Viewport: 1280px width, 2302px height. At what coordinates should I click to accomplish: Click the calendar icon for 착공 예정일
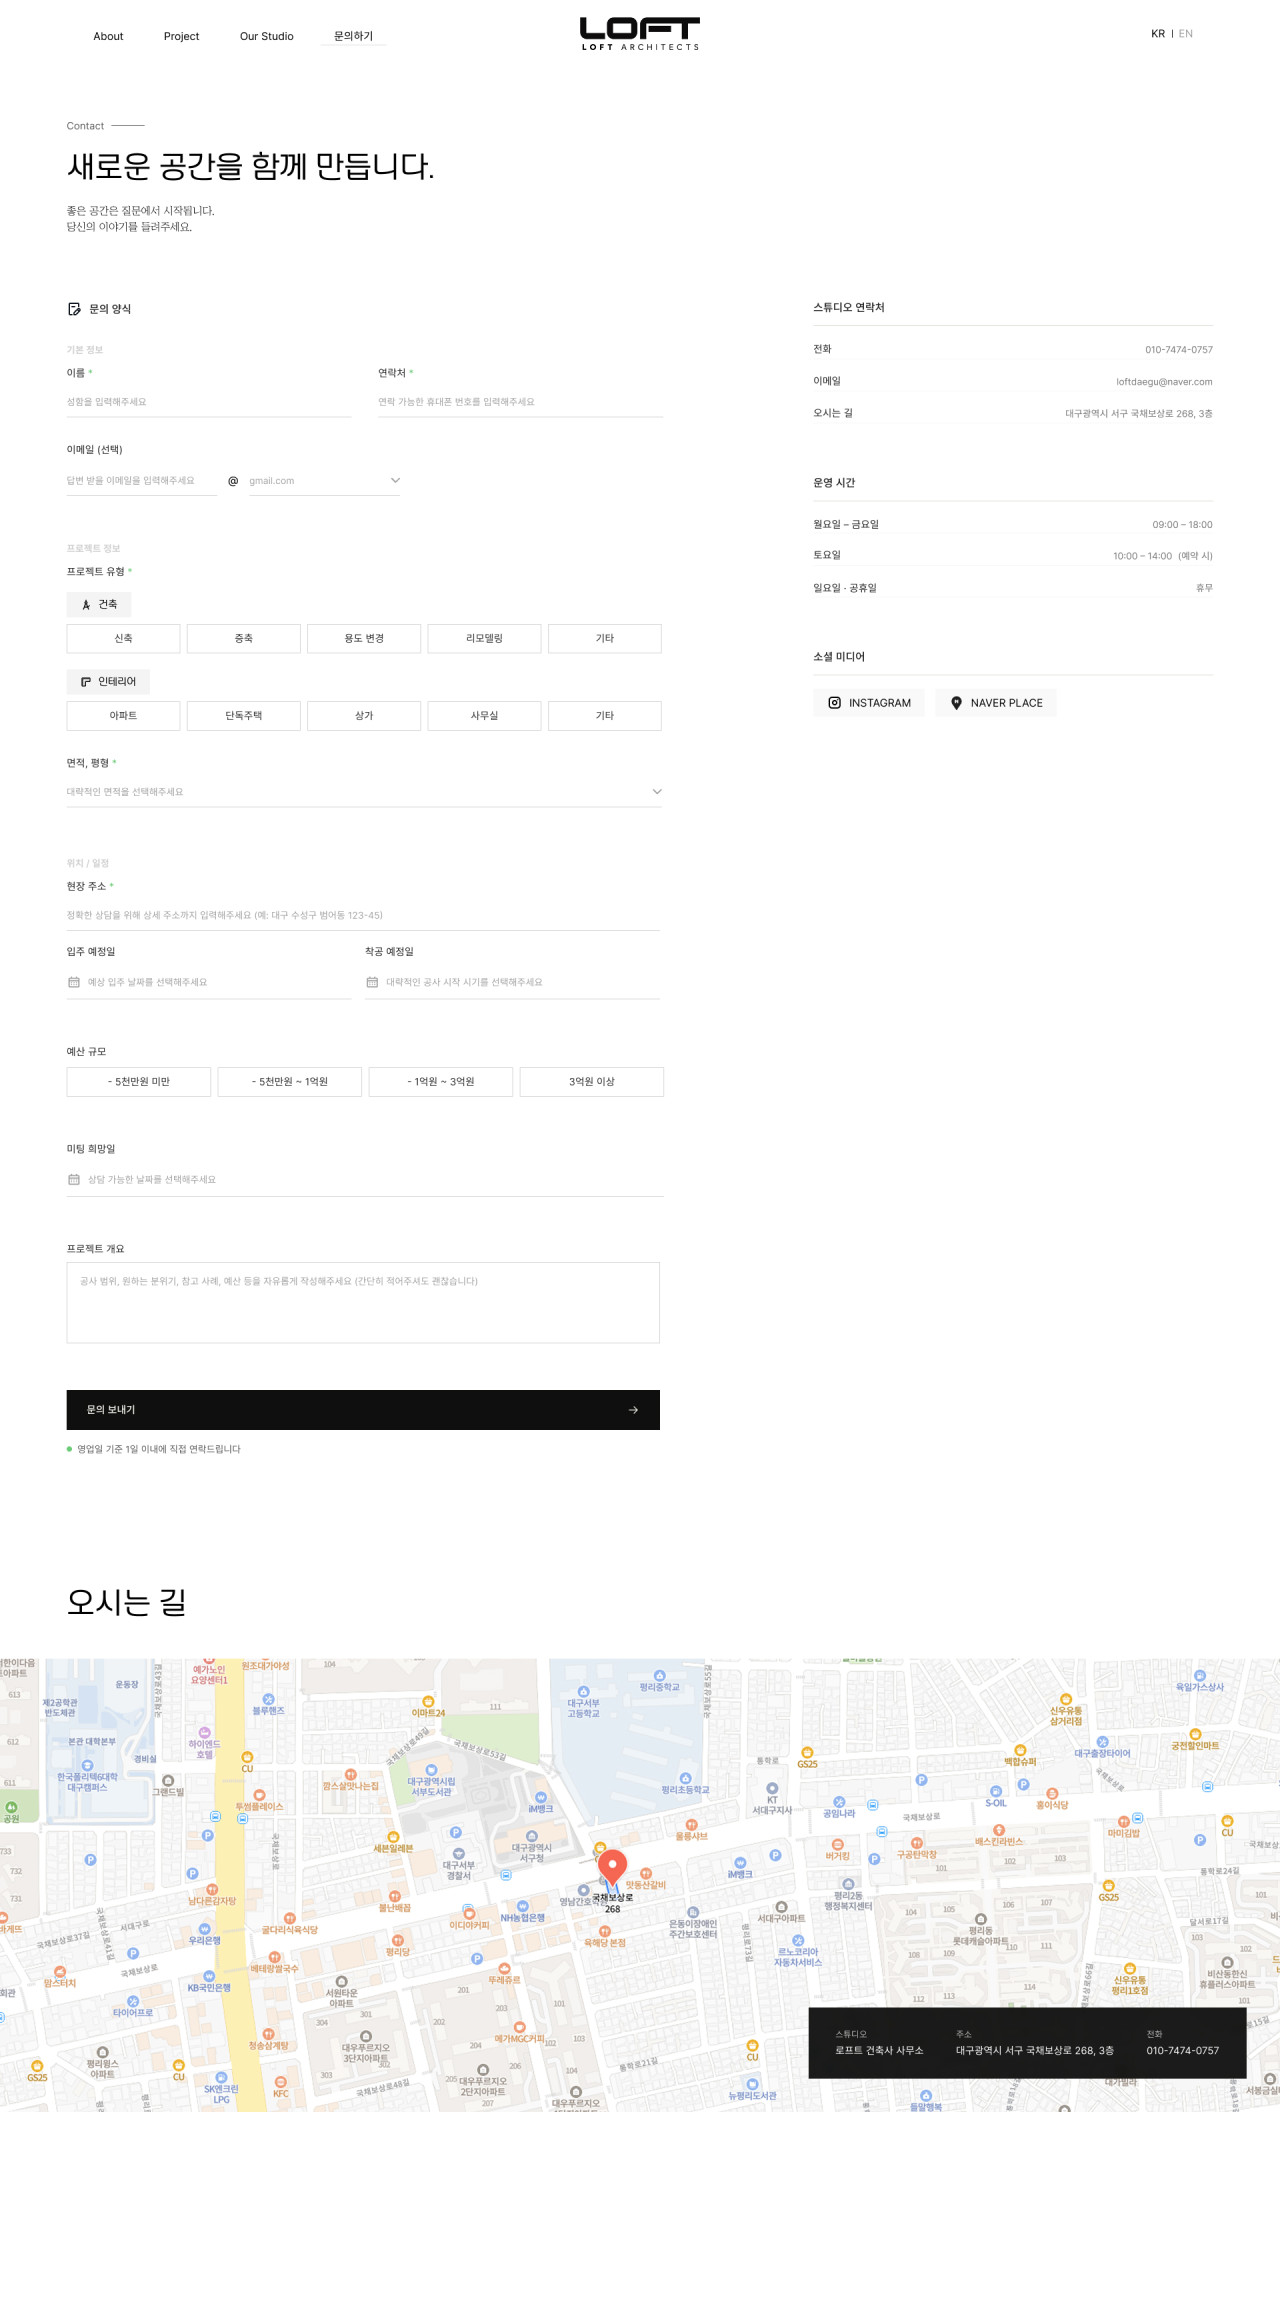tap(372, 982)
